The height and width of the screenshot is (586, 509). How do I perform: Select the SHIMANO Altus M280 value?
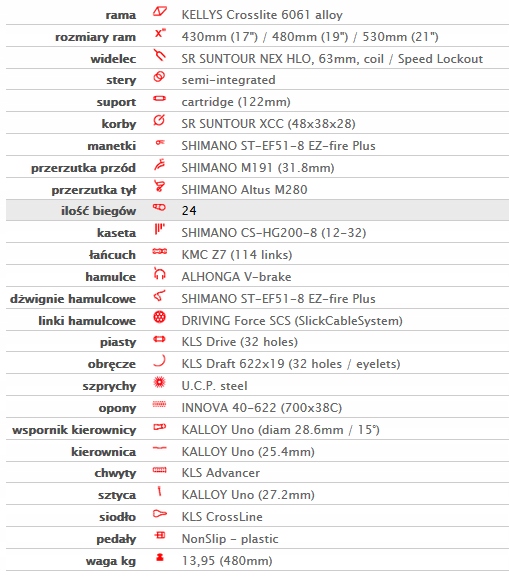tap(244, 189)
